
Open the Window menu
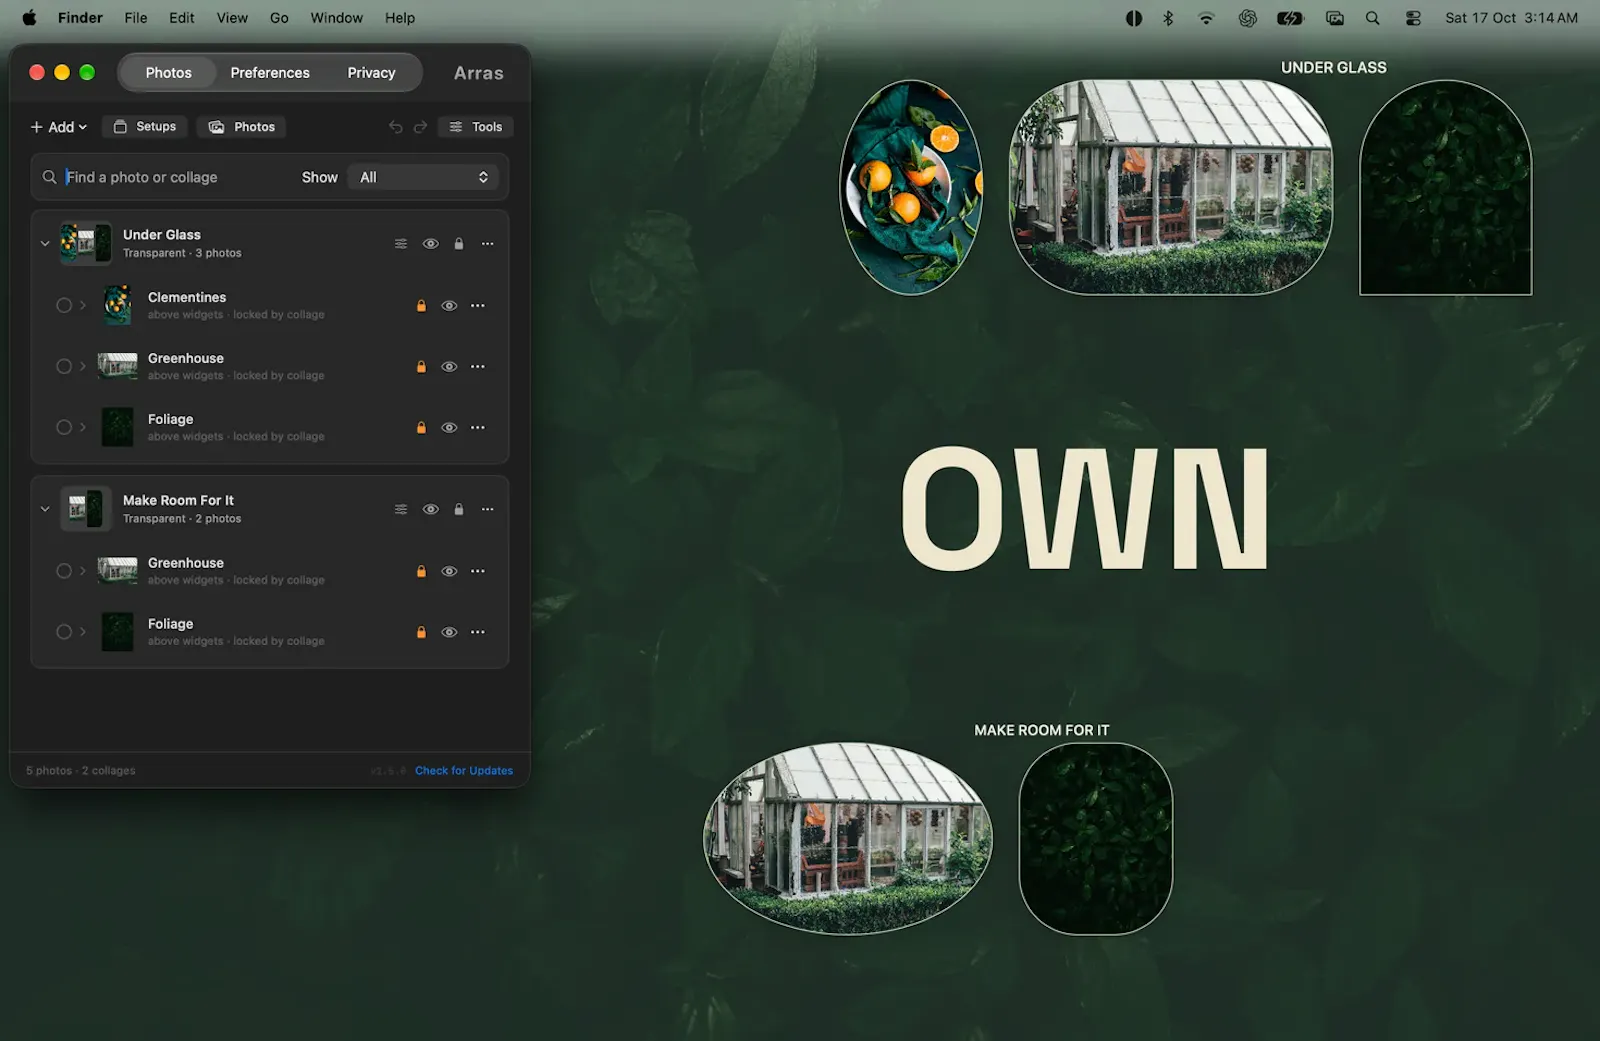pyautogui.click(x=336, y=18)
